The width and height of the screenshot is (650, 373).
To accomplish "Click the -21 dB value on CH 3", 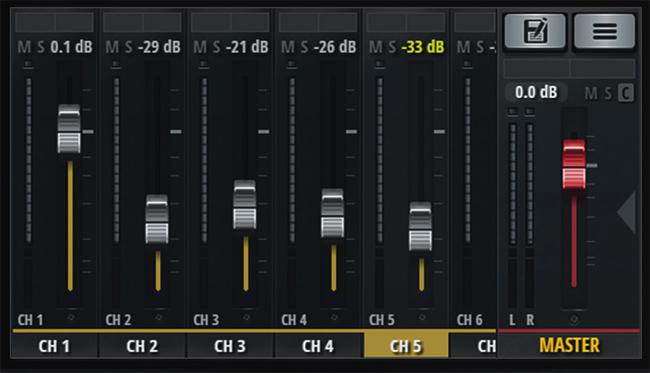I will coord(247,47).
